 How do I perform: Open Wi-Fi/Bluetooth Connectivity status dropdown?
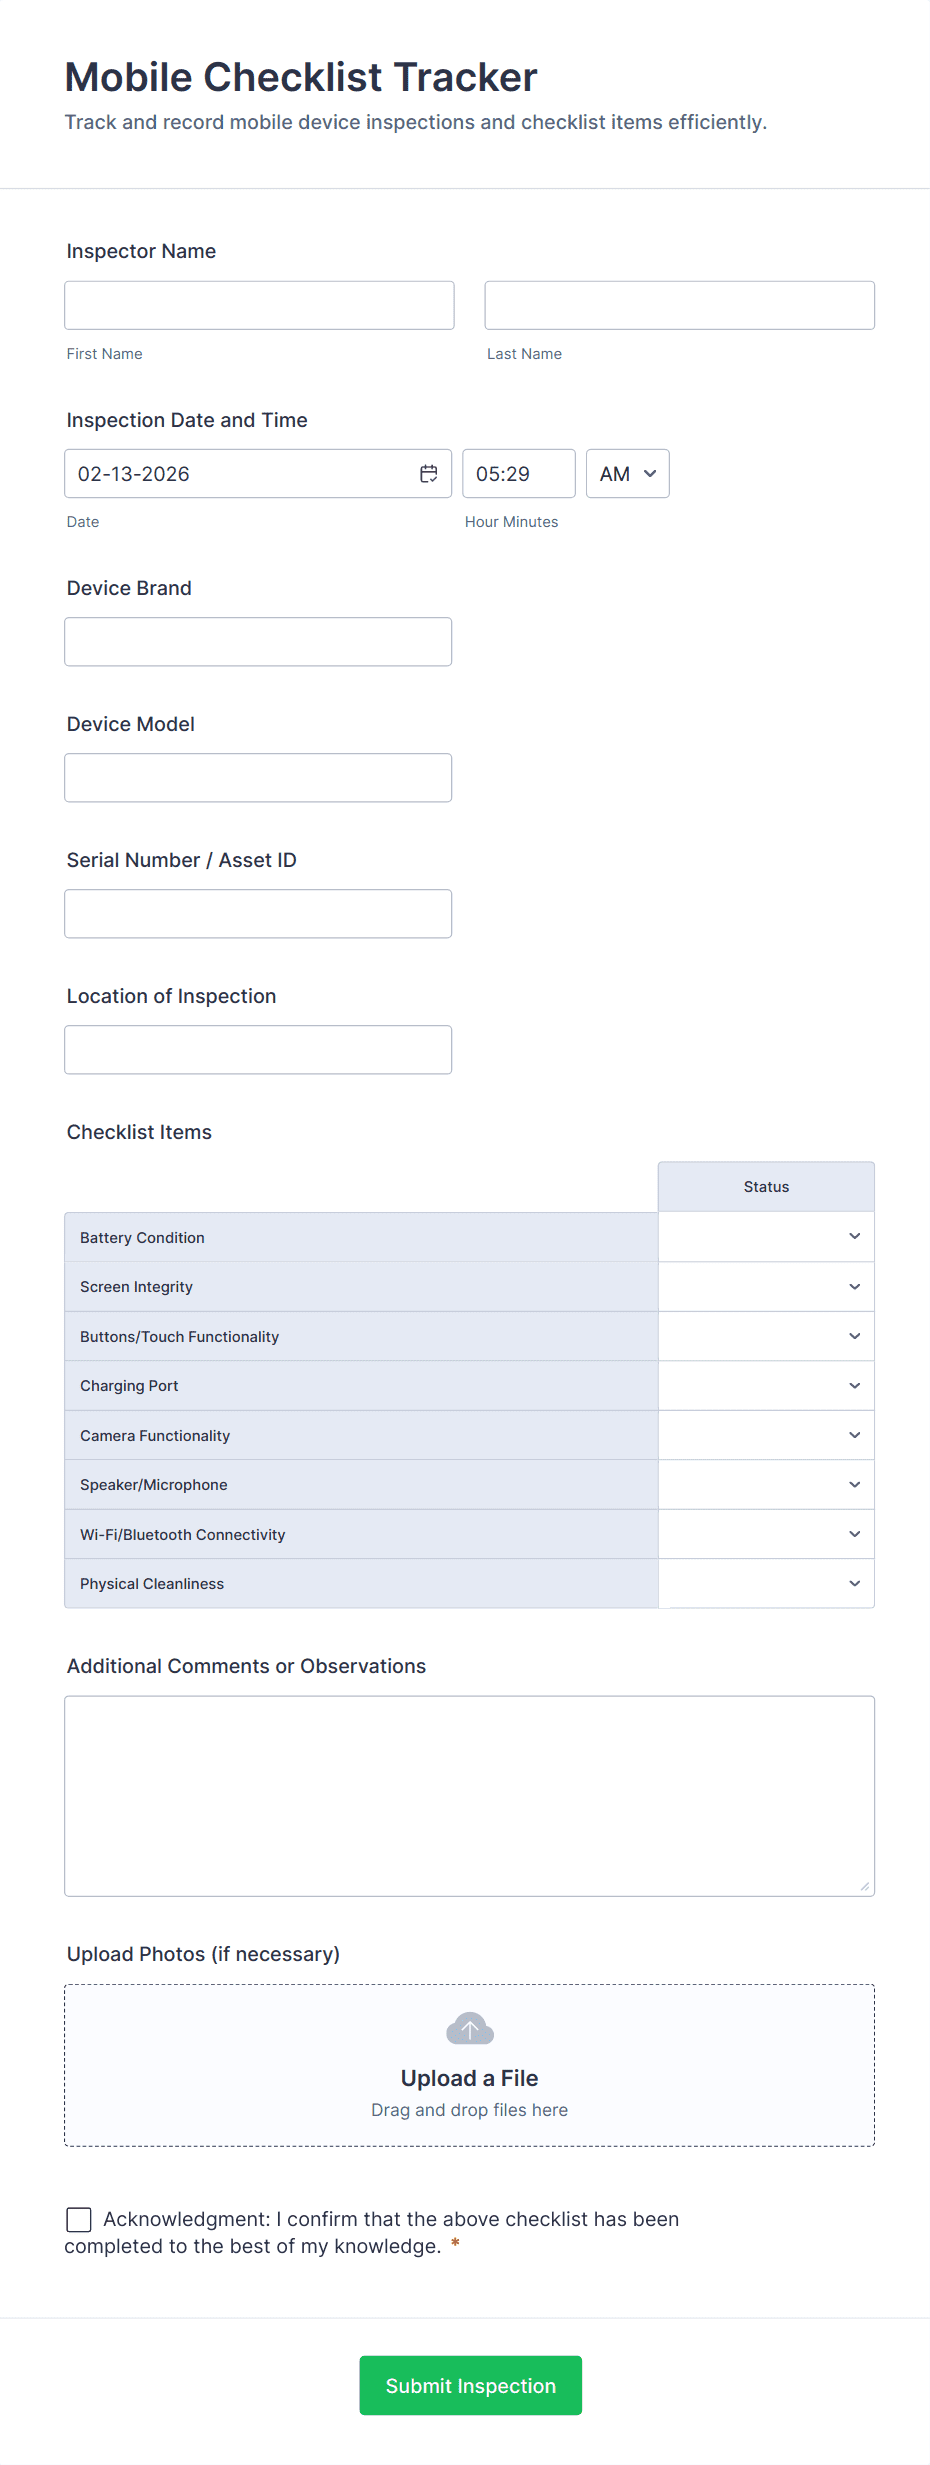766,1534
